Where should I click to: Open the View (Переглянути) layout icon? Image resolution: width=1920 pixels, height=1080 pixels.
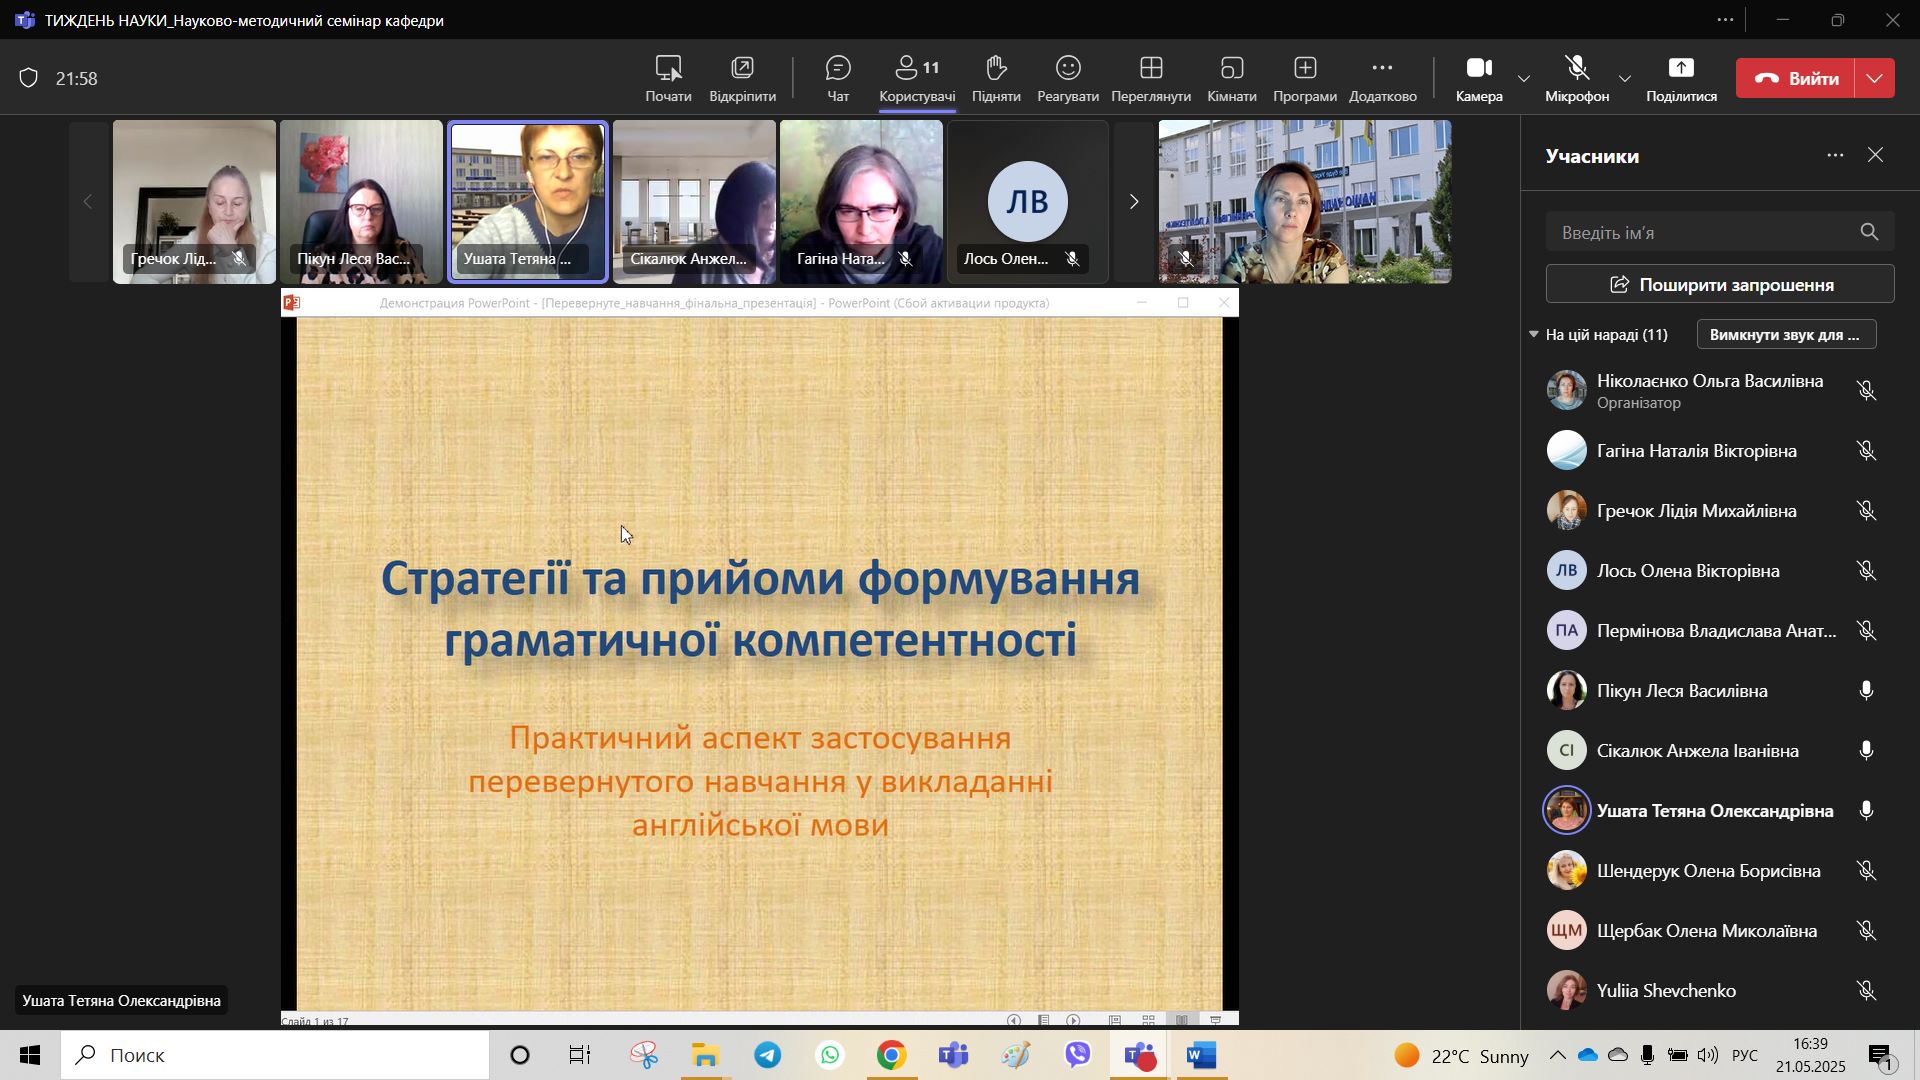pyautogui.click(x=1151, y=69)
